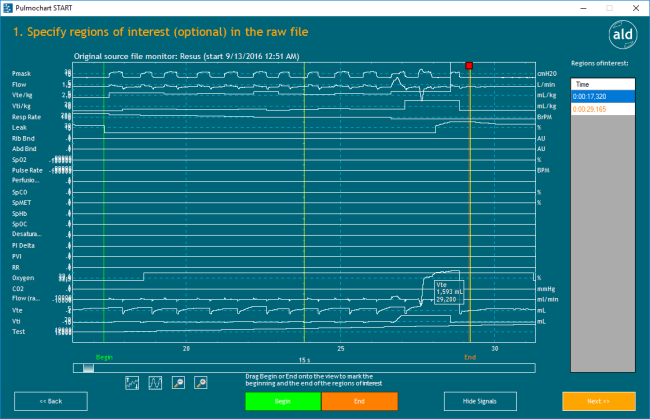Viewport: 650px width, 419px height.
Task: Proceed with the Next button
Action: pyautogui.click(x=598, y=400)
